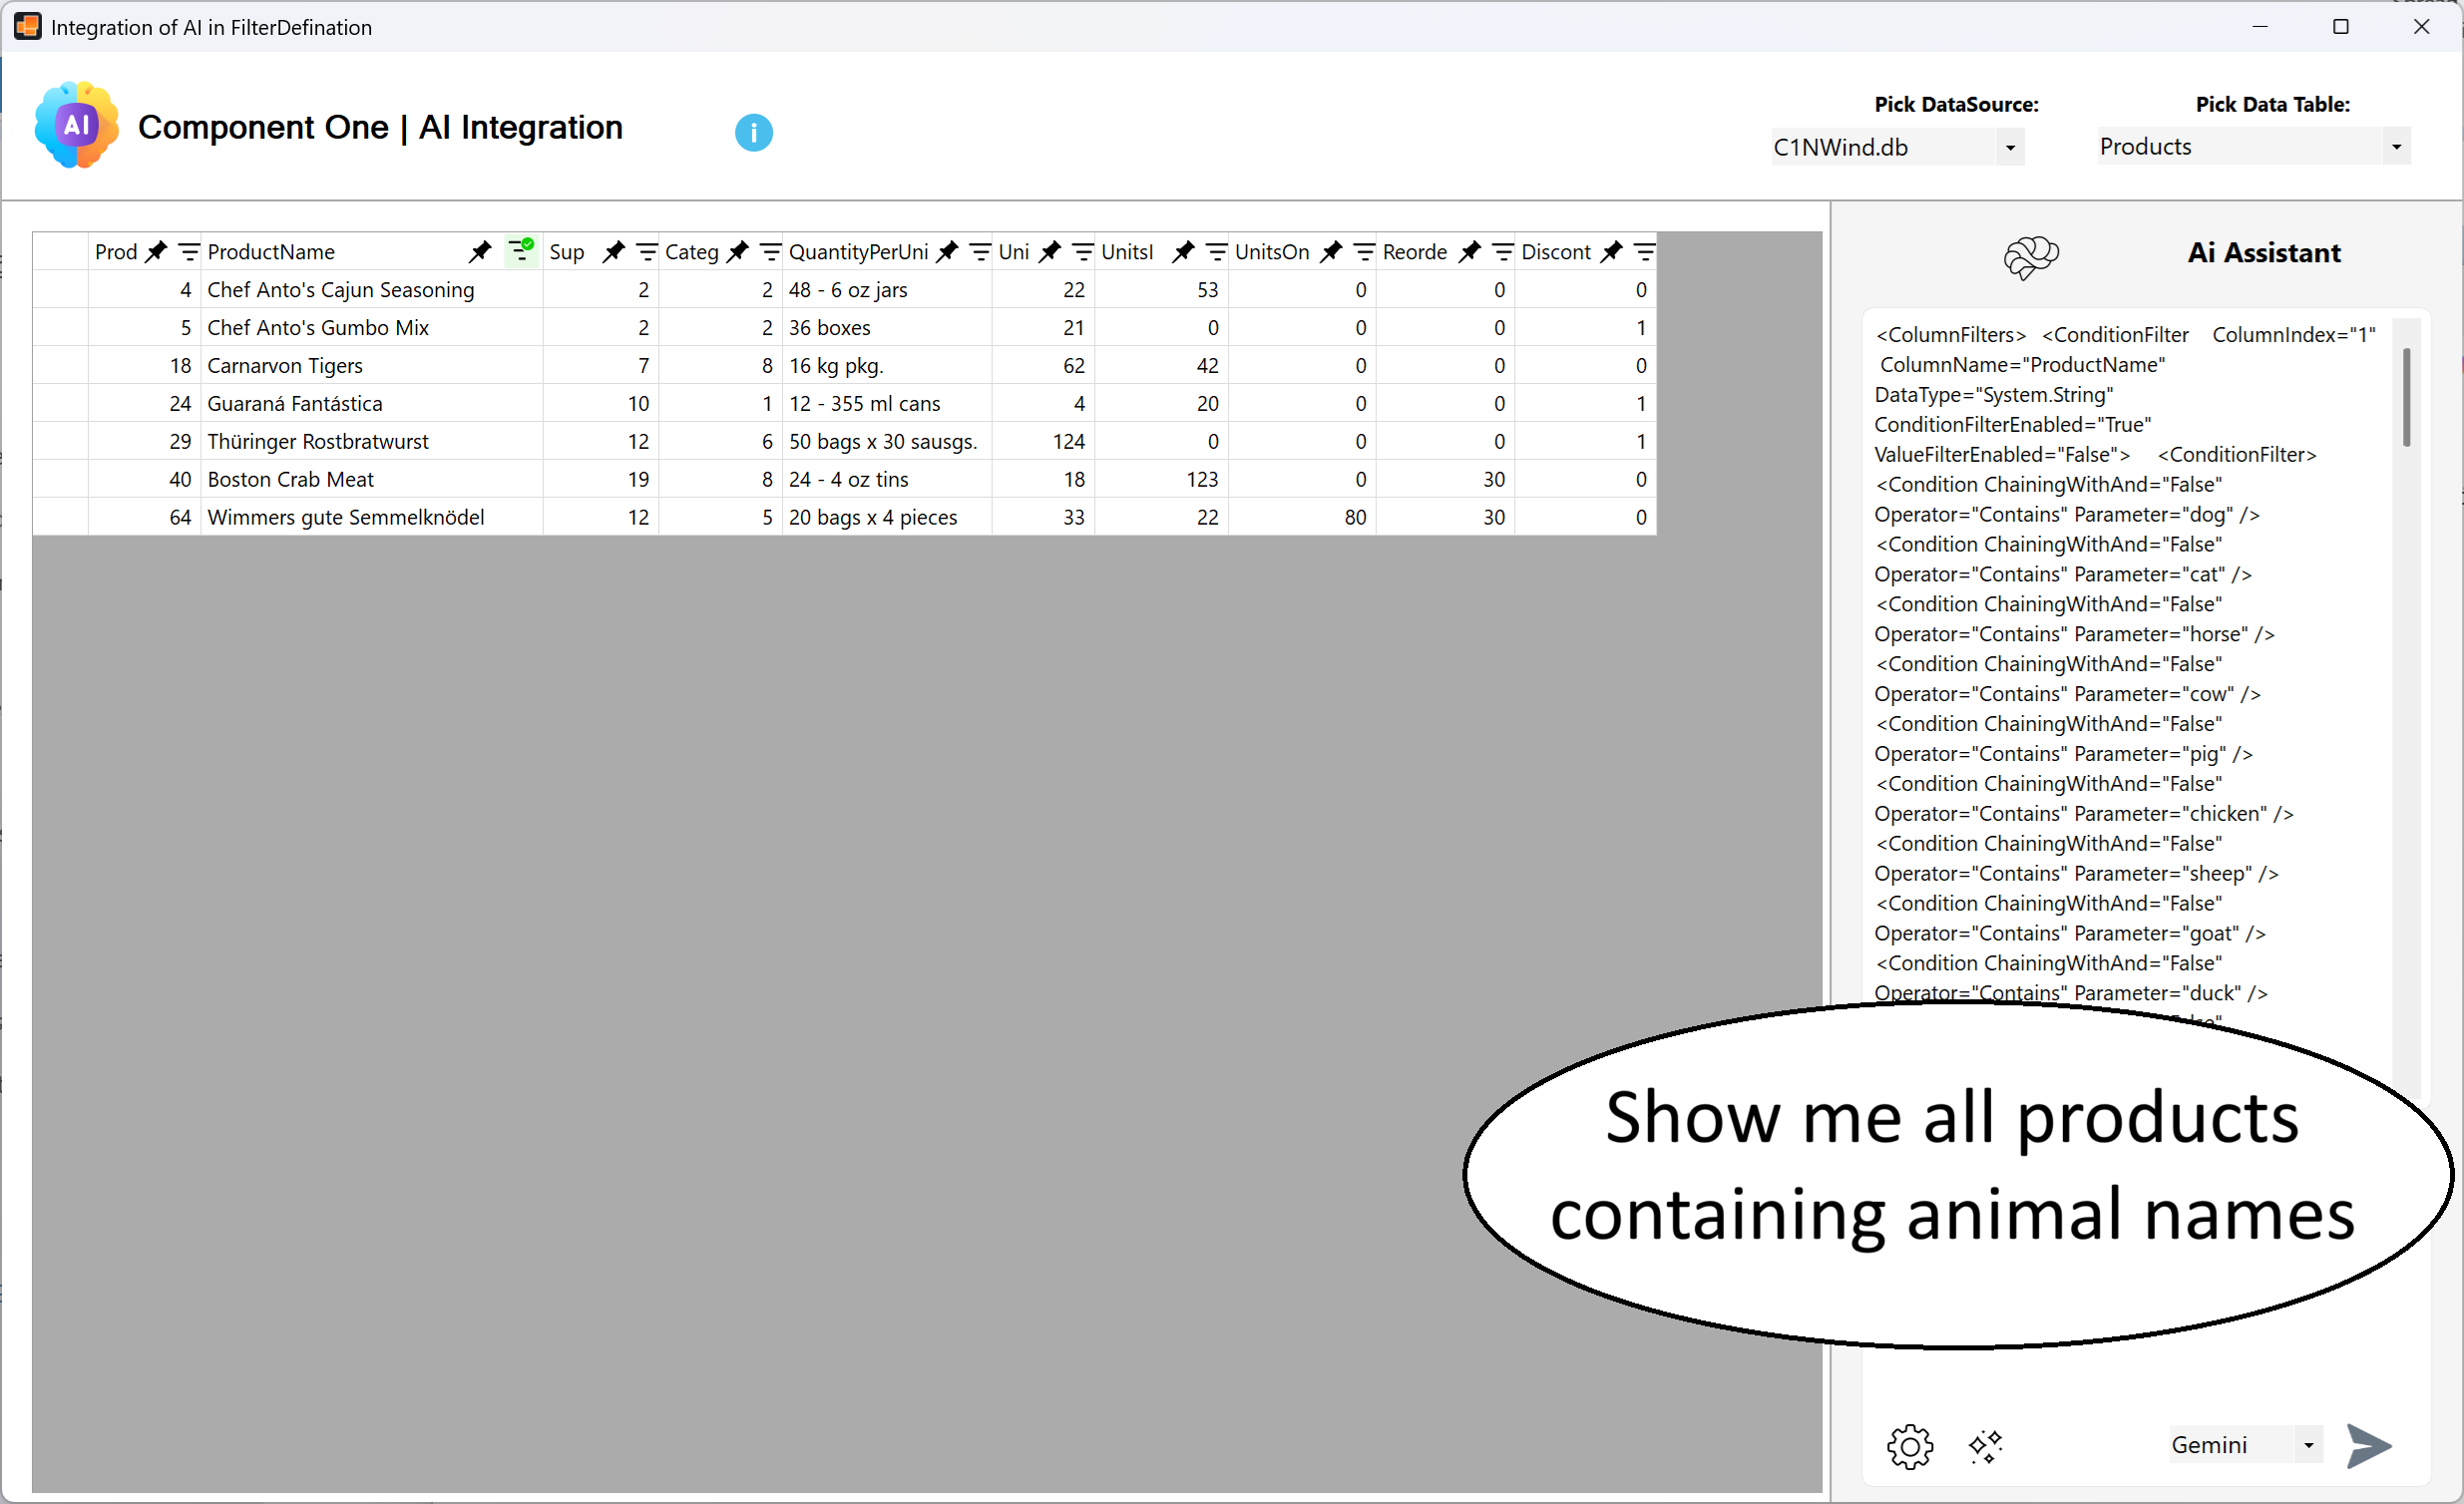This screenshot has width=2464, height=1504.
Task: Pin the QuantityPerUni column
Action: coord(946,252)
